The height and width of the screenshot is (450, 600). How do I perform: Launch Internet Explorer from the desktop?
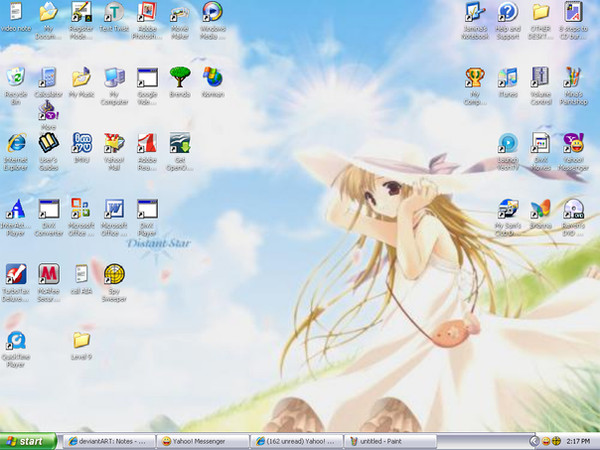coord(15,143)
